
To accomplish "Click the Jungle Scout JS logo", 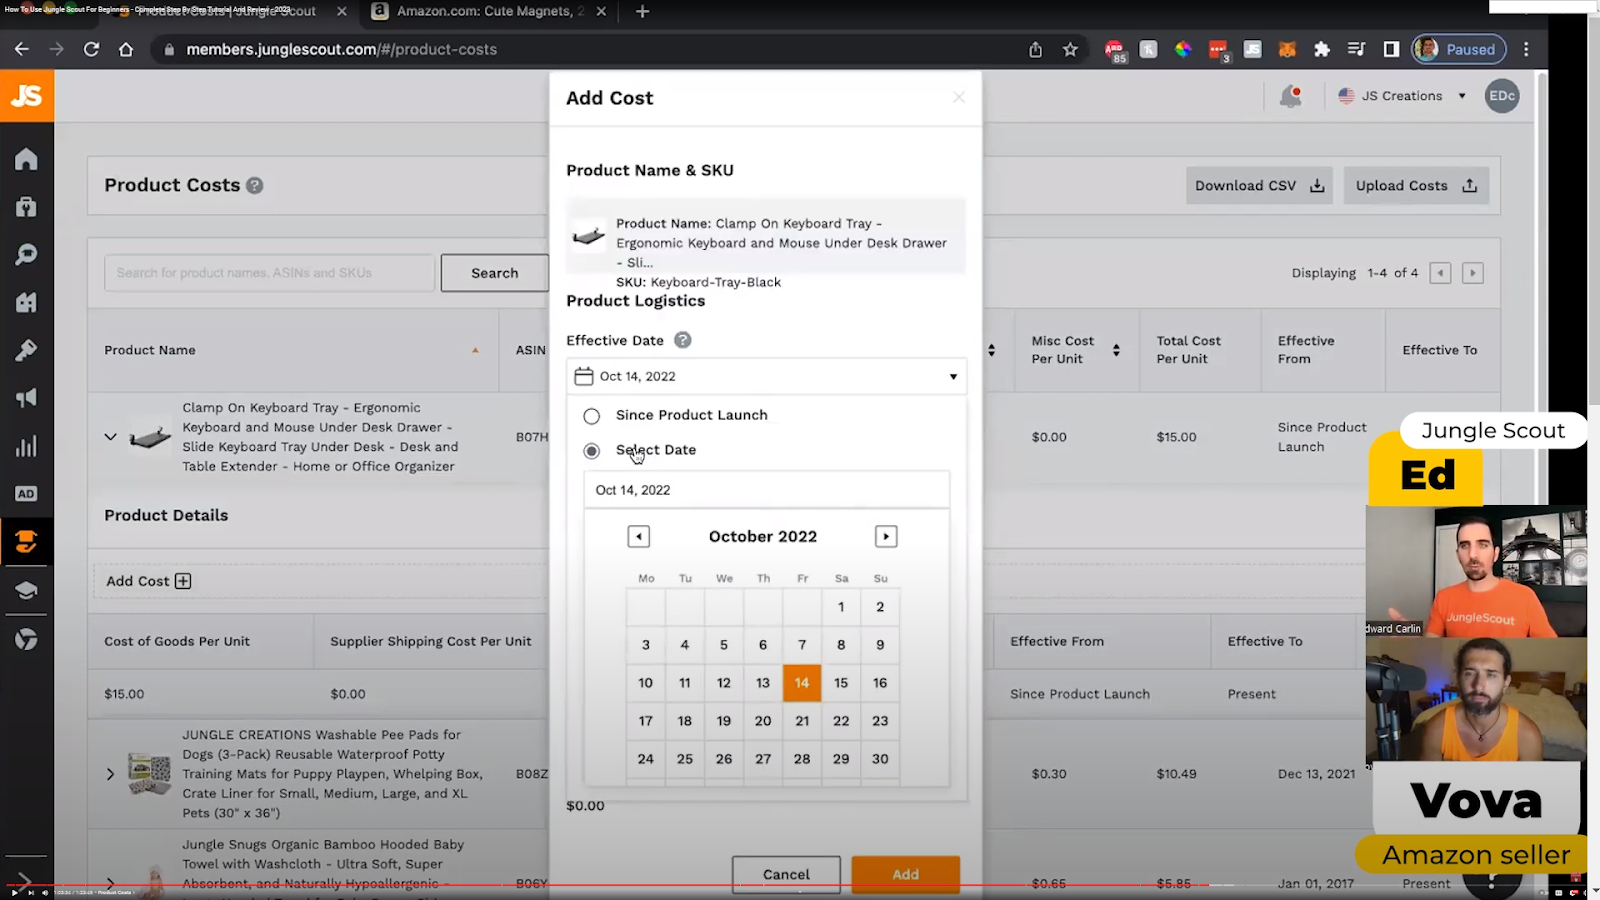I will click(27, 96).
